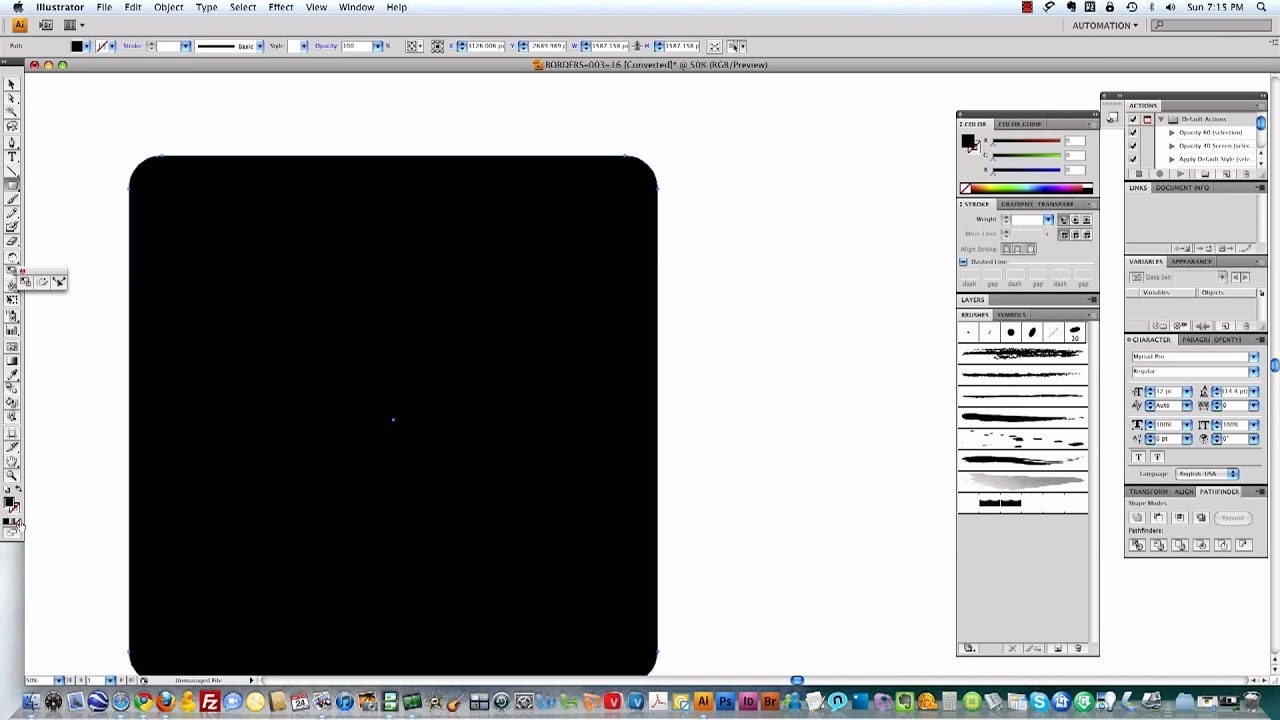Click Exclude shape mode icon
The width and height of the screenshot is (1280, 720).
tap(1201, 517)
